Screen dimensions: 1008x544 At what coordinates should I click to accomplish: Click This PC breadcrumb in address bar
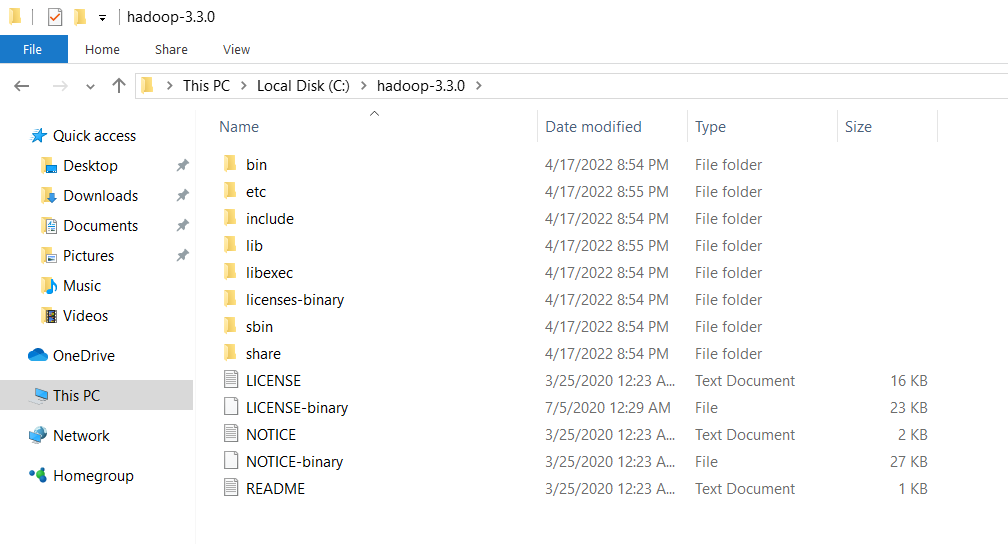pyautogui.click(x=206, y=86)
